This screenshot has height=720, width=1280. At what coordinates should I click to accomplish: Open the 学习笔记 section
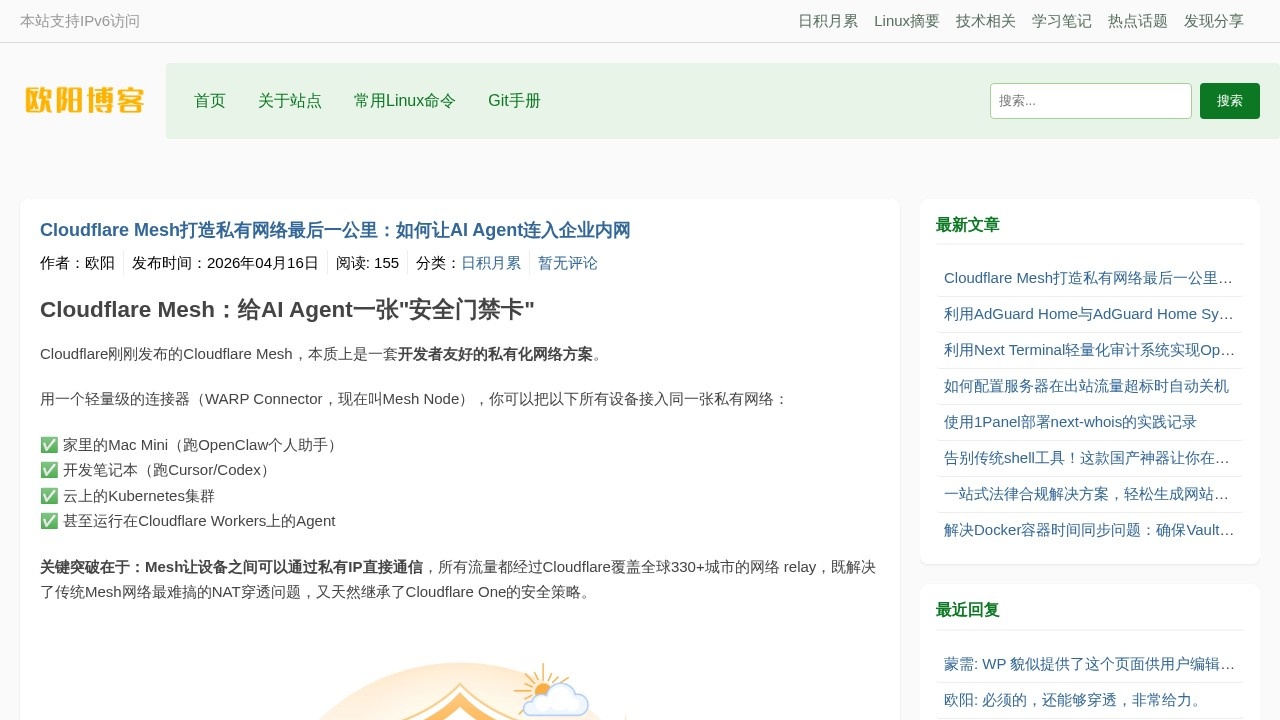(x=1061, y=20)
